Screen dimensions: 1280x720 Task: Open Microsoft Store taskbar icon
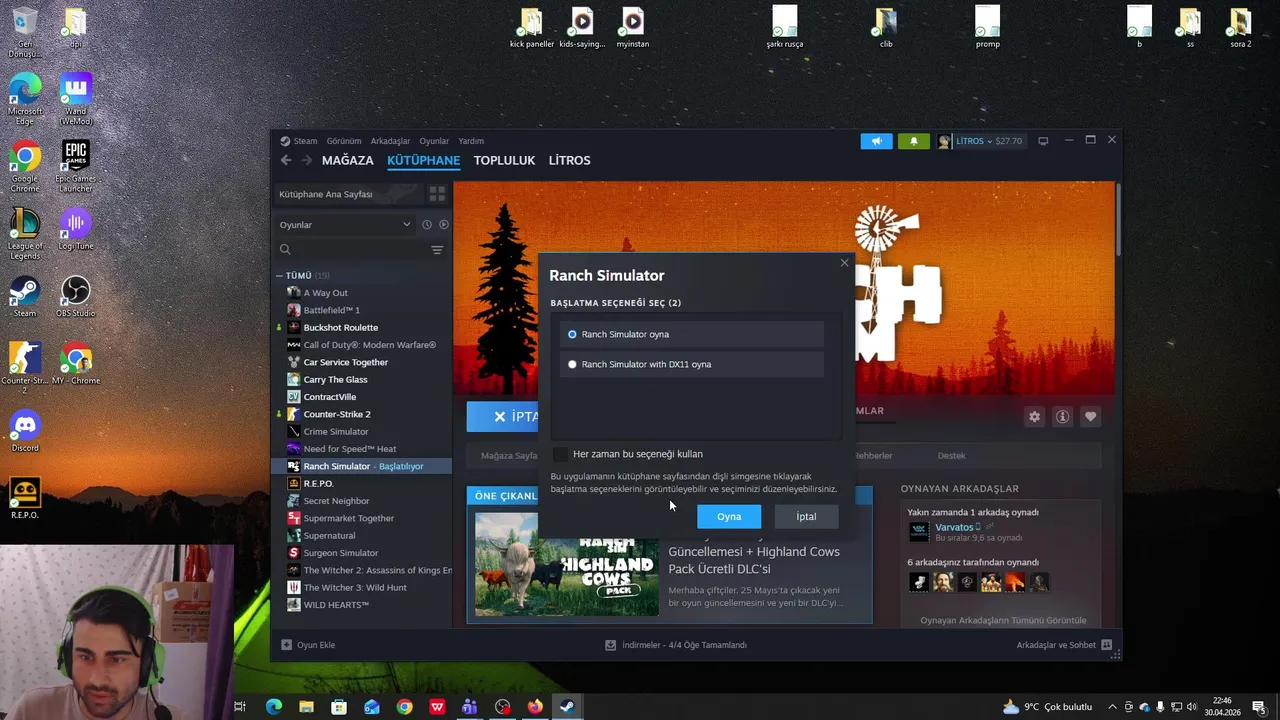[339, 707]
